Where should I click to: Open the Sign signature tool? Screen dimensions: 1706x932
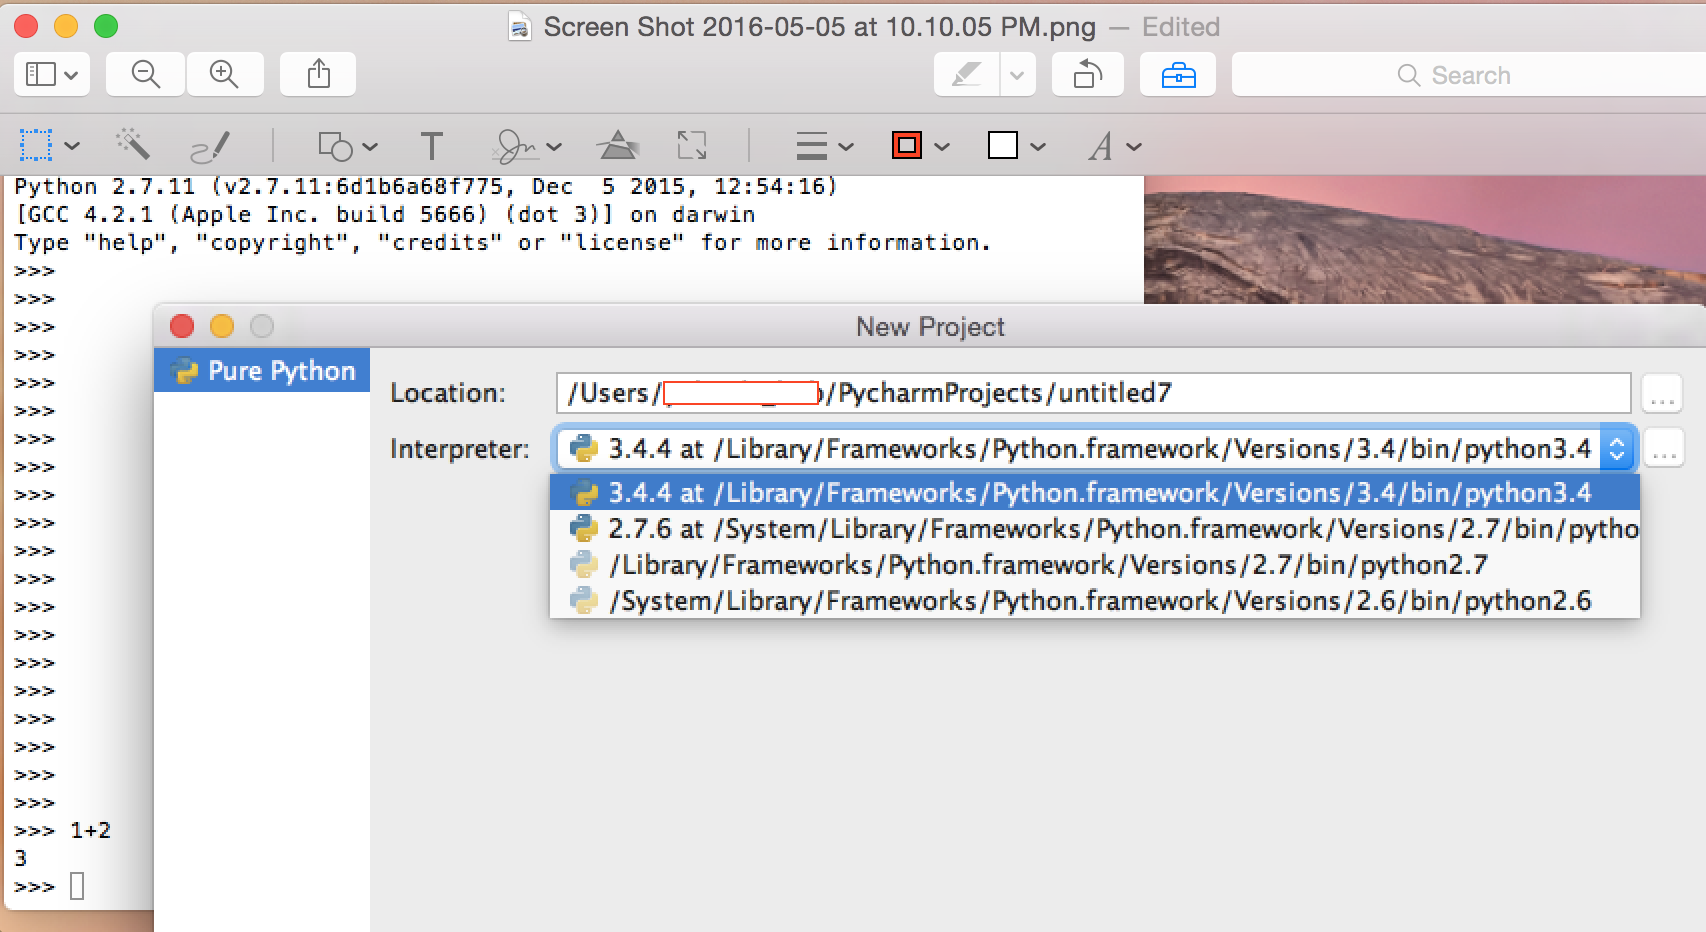(515, 146)
